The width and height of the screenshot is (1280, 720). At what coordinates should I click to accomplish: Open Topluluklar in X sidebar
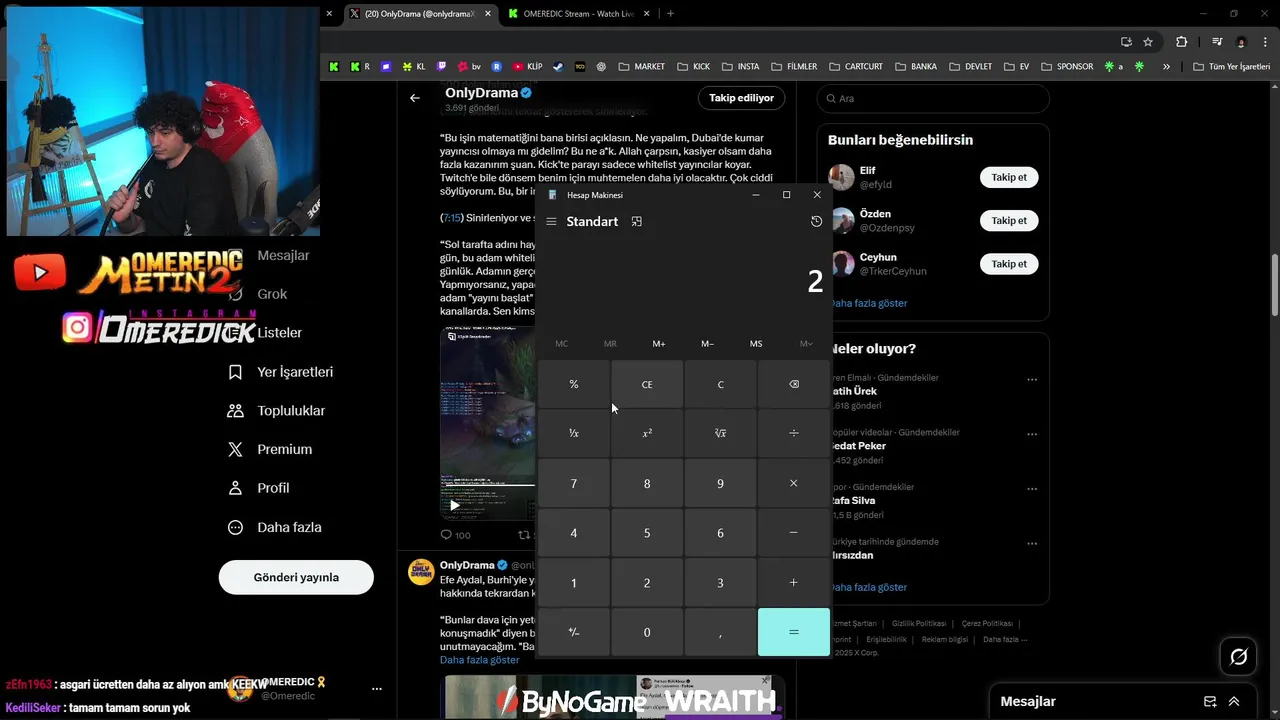276,411
